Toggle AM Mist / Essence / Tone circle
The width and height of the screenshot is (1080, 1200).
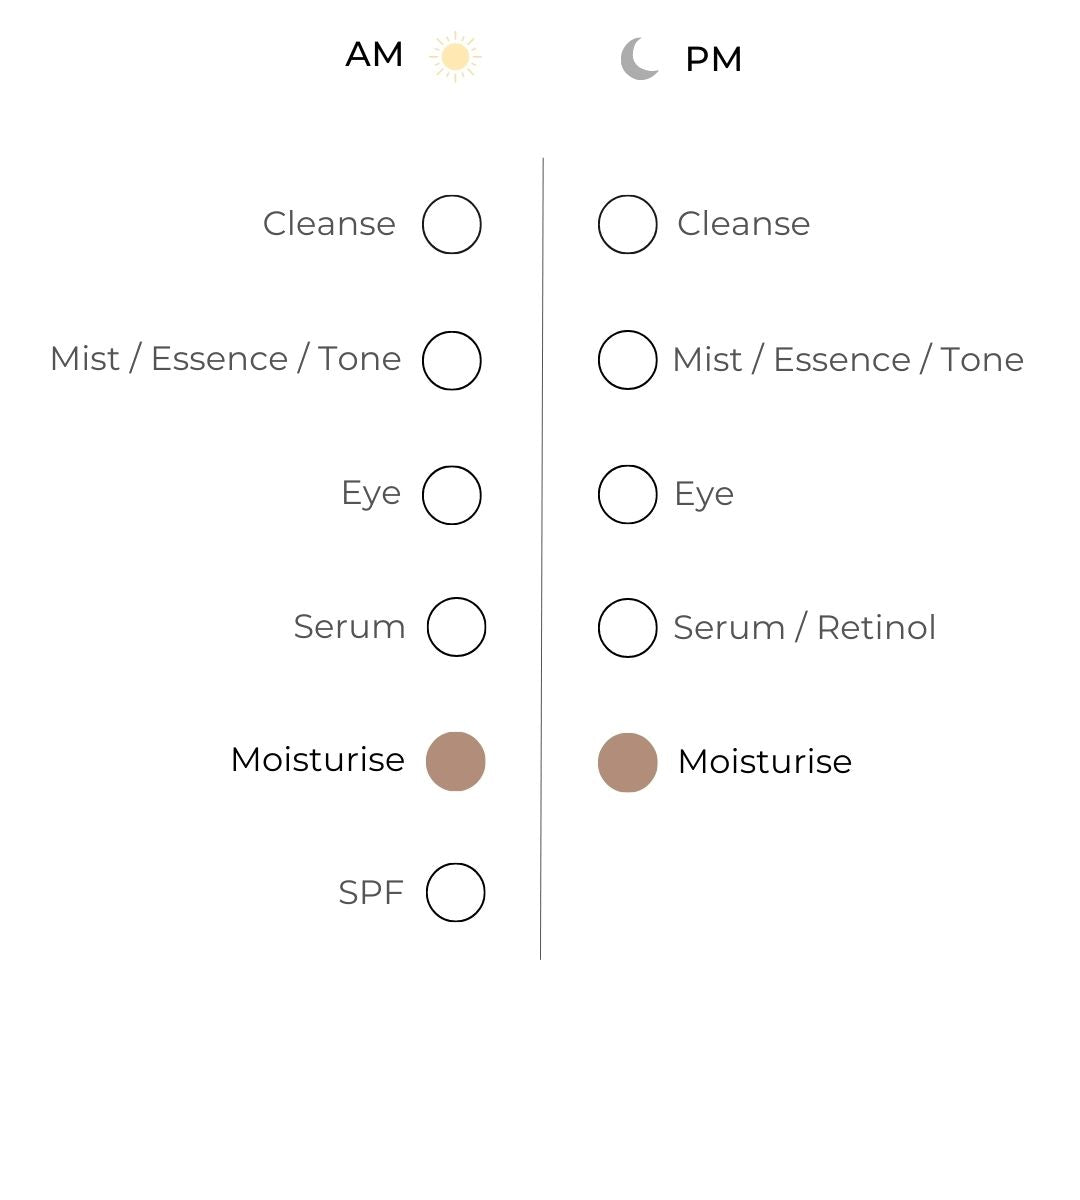[452, 360]
